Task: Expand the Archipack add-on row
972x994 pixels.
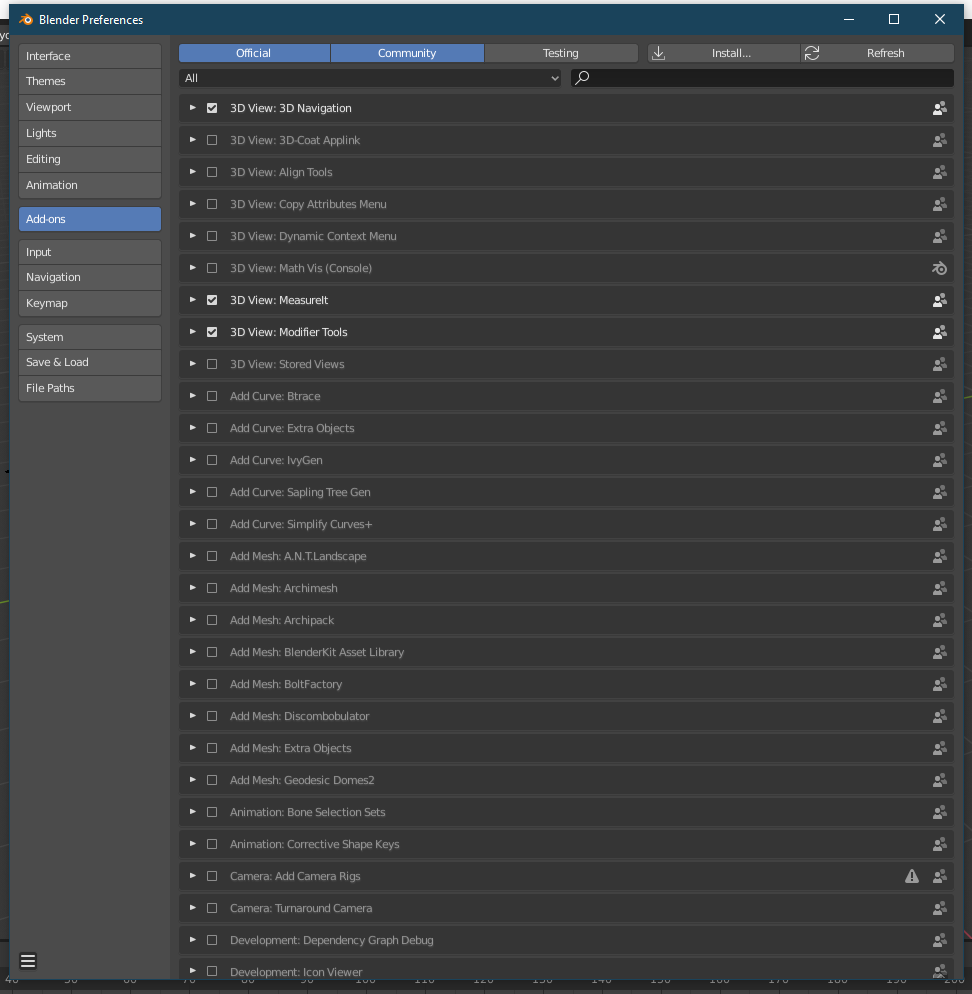Action: click(x=193, y=620)
